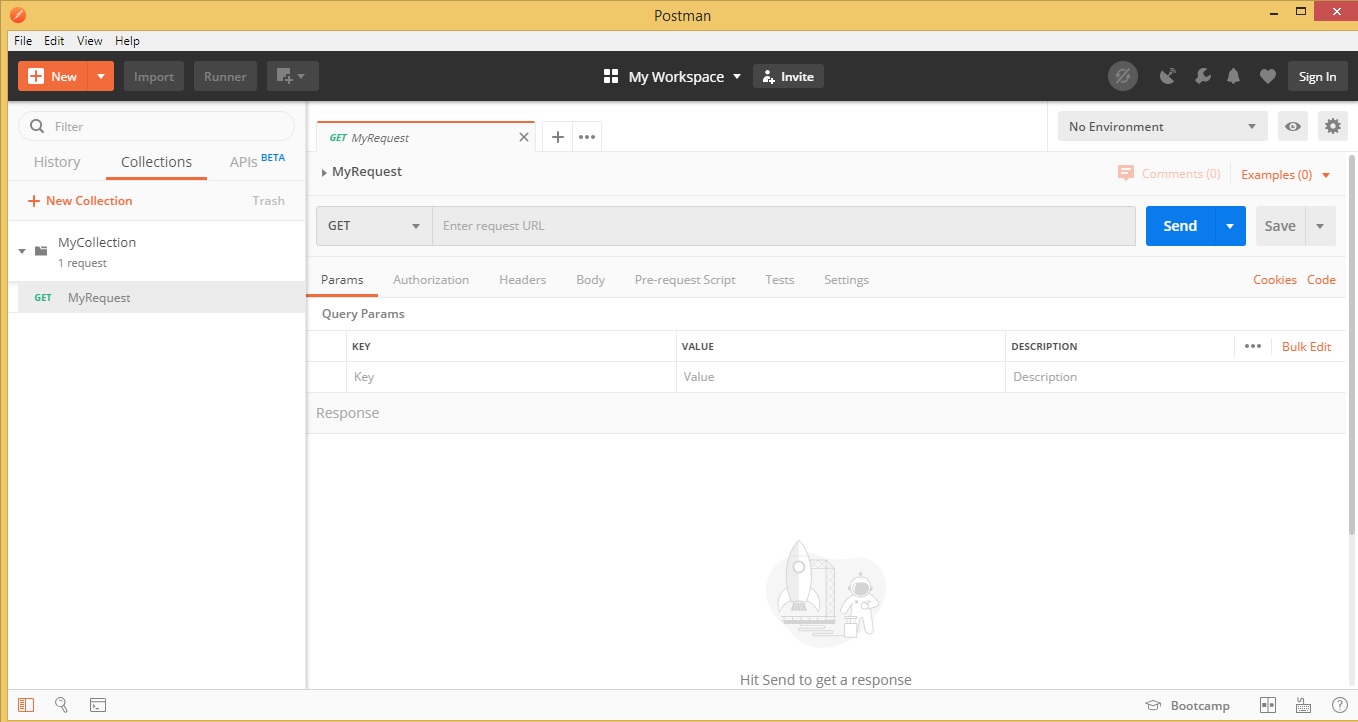Open the Edit menu

click(x=54, y=41)
